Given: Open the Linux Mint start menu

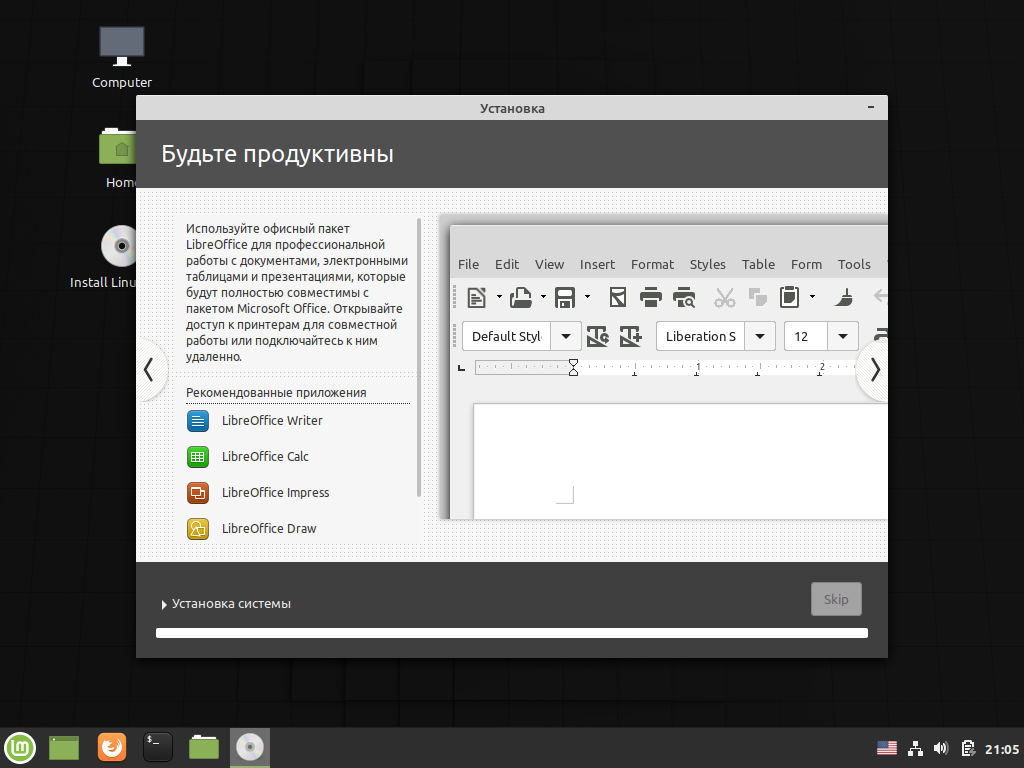Looking at the screenshot, I should (x=20, y=747).
